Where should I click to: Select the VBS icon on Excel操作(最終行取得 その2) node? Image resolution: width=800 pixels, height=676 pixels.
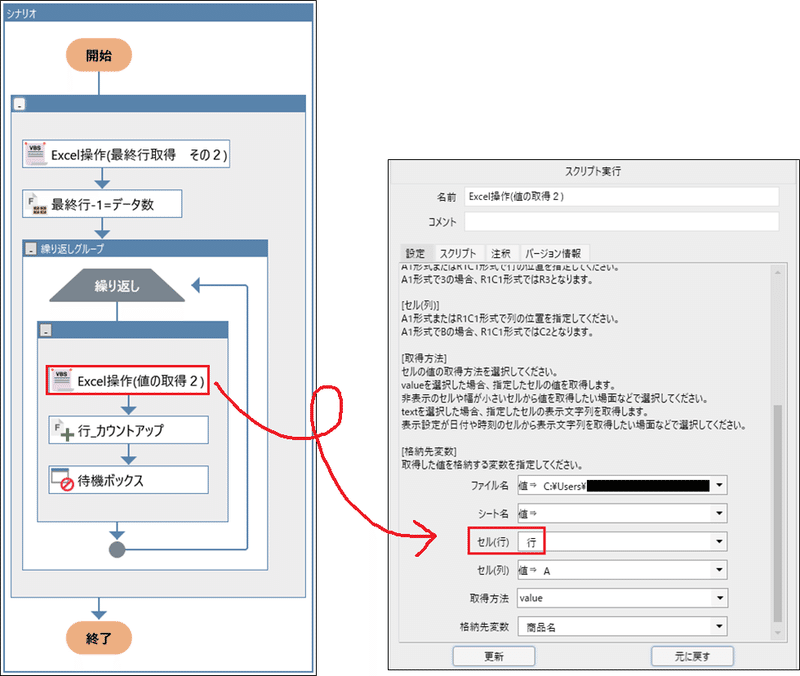coord(37,154)
